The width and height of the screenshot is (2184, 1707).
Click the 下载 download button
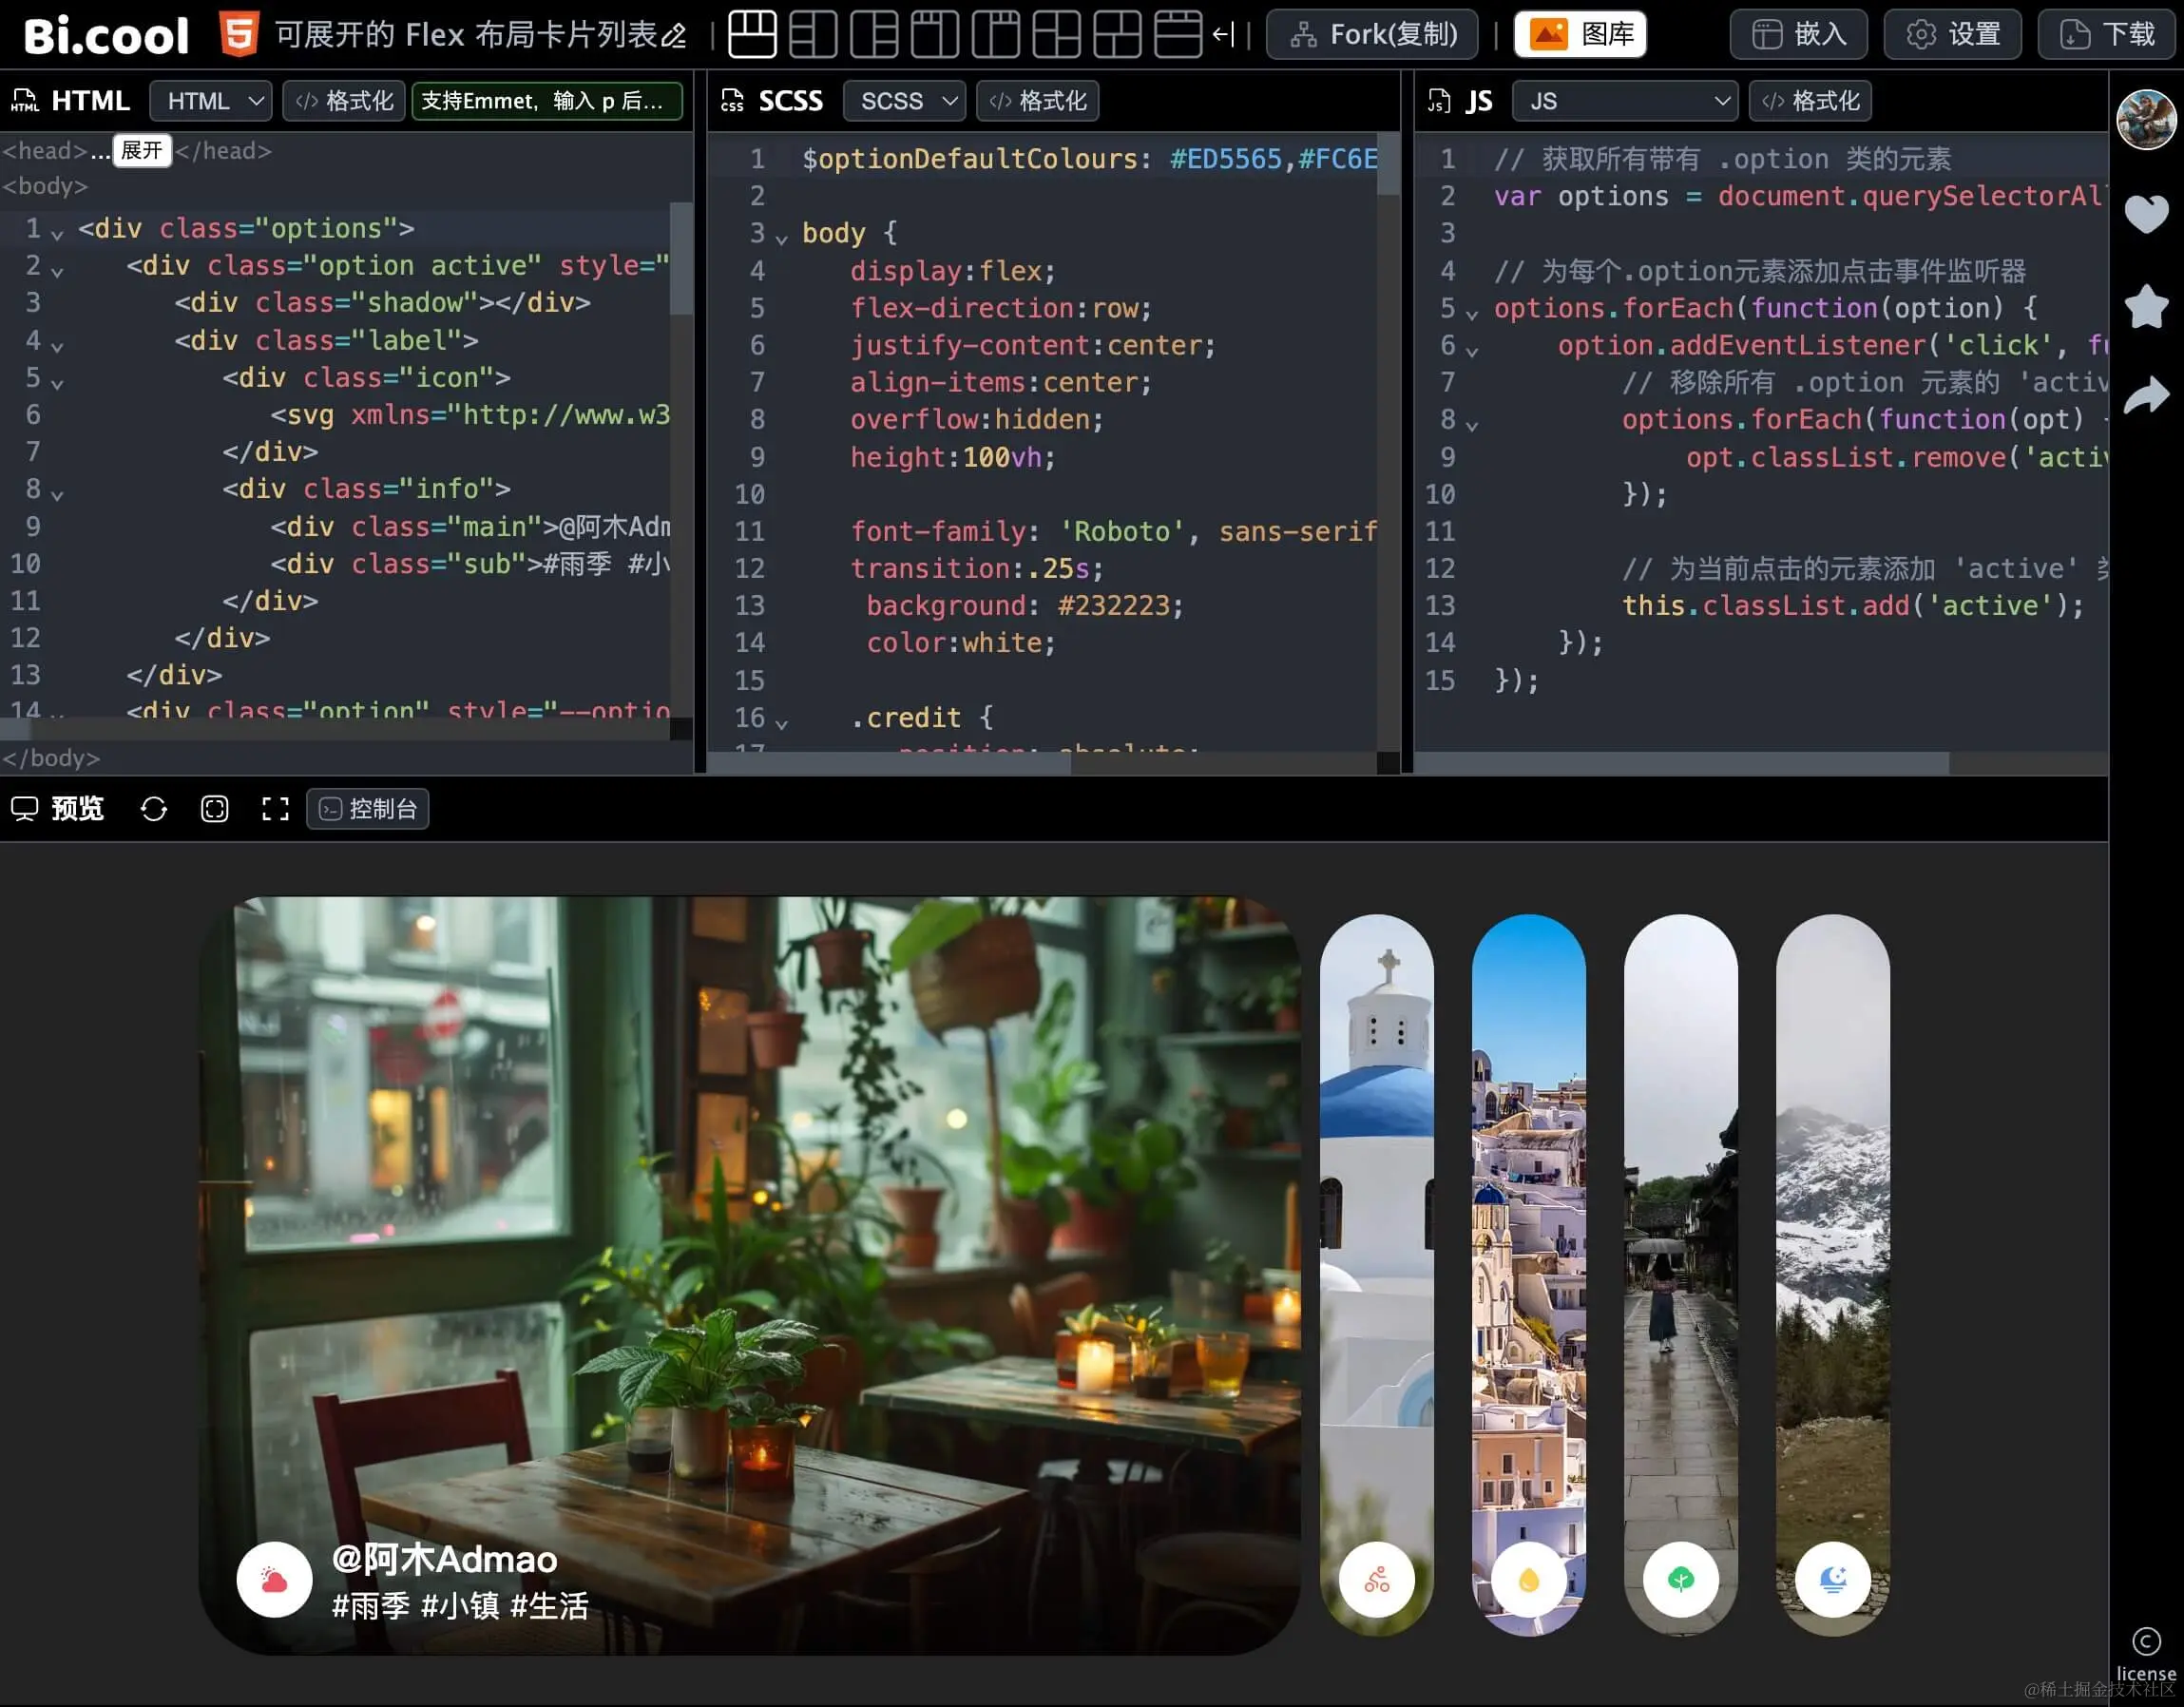(2108, 34)
